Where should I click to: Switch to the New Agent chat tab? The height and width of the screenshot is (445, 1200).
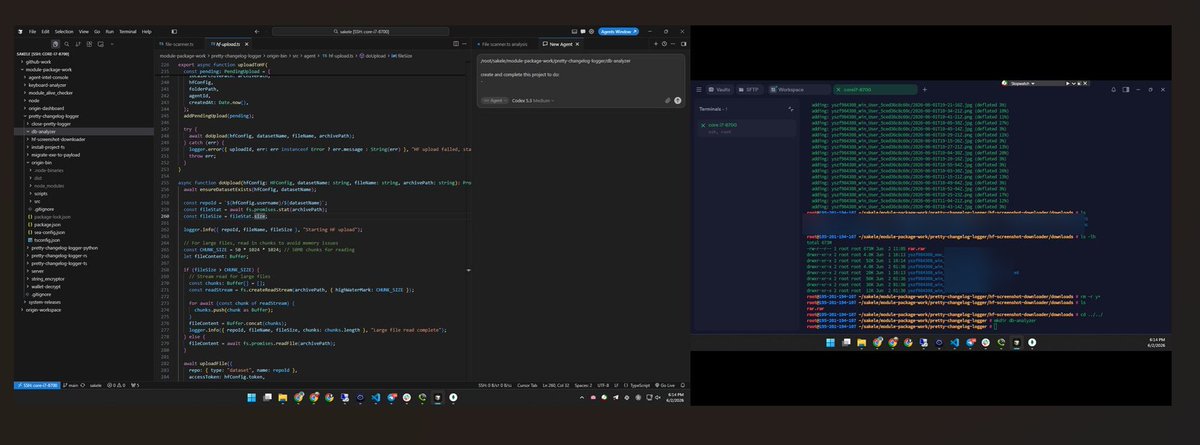pyautogui.click(x=561, y=44)
